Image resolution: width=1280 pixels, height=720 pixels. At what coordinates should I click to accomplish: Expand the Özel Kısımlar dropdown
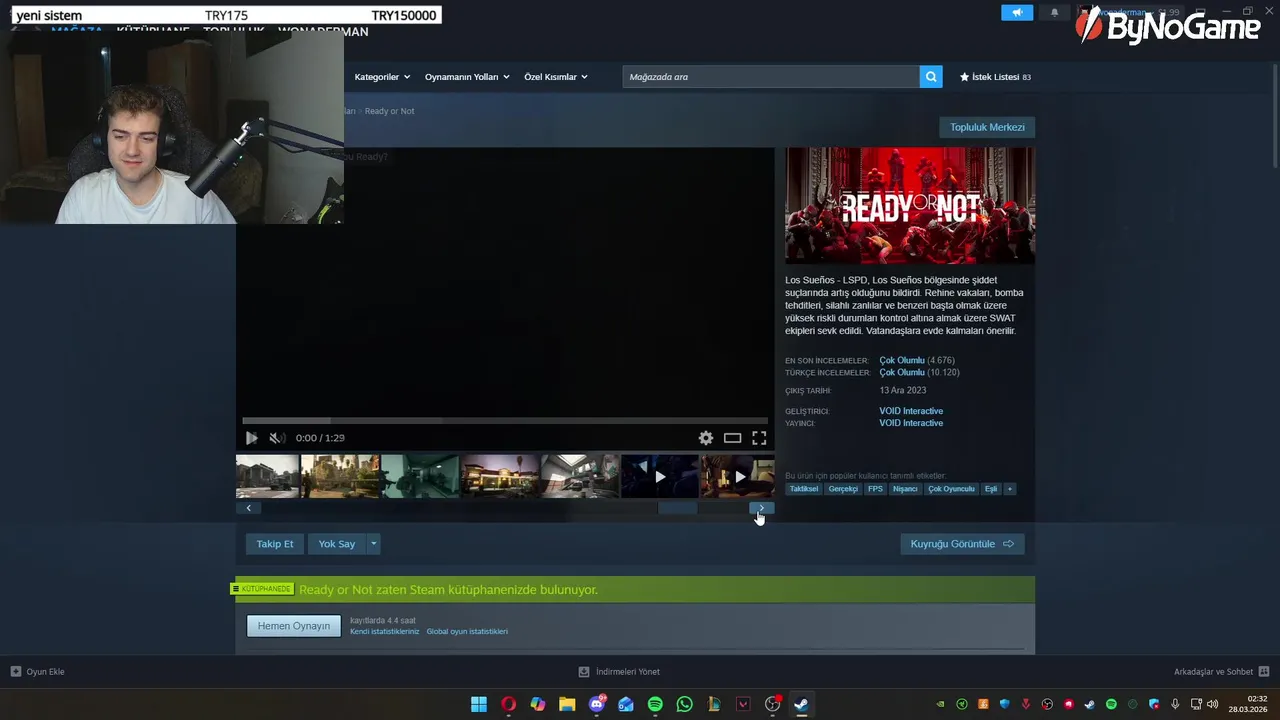click(x=556, y=77)
